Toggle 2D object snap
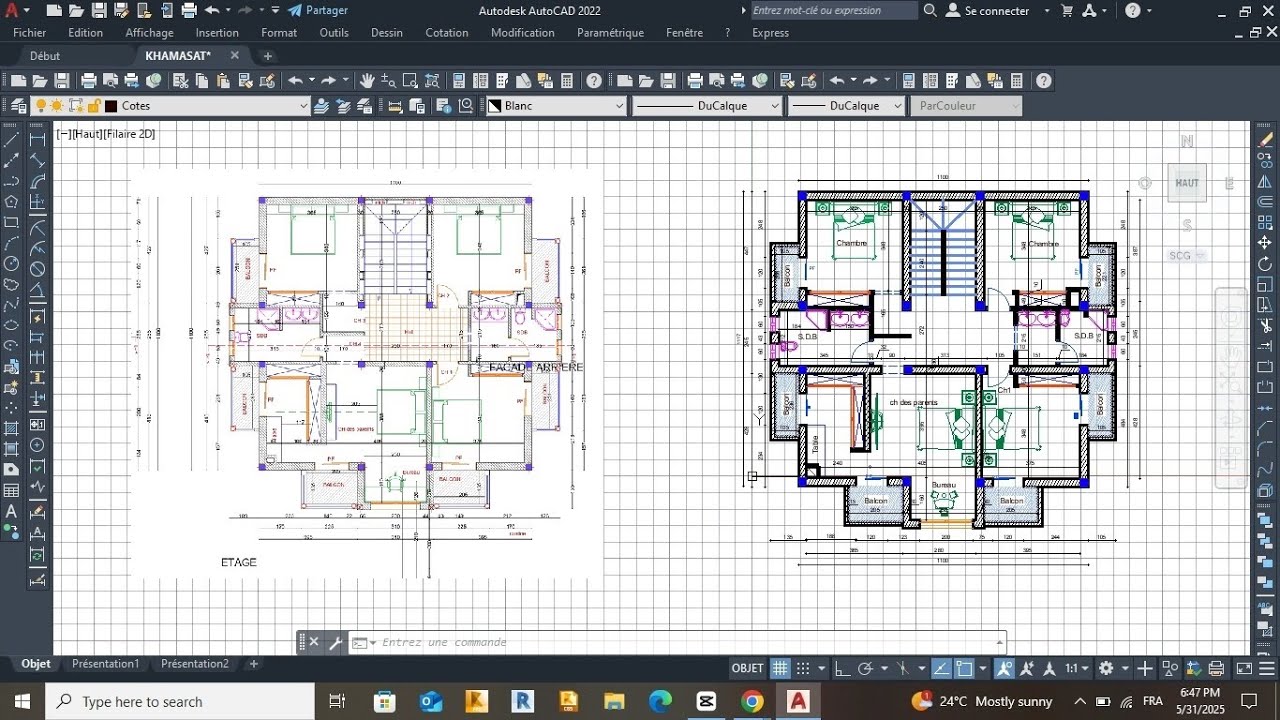The image size is (1280, 720). pyautogui.click(x=964, y=668)
